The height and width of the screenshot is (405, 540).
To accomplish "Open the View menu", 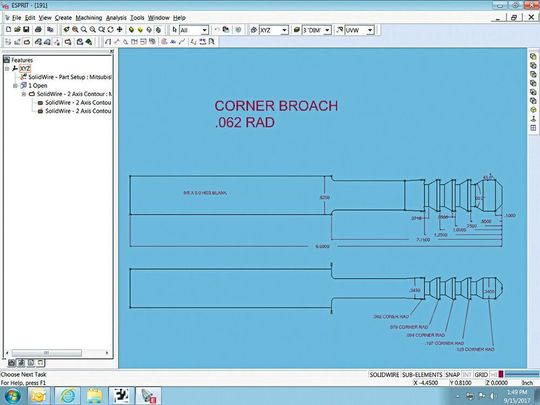I will pyautogui.click(x=45, y=18).
